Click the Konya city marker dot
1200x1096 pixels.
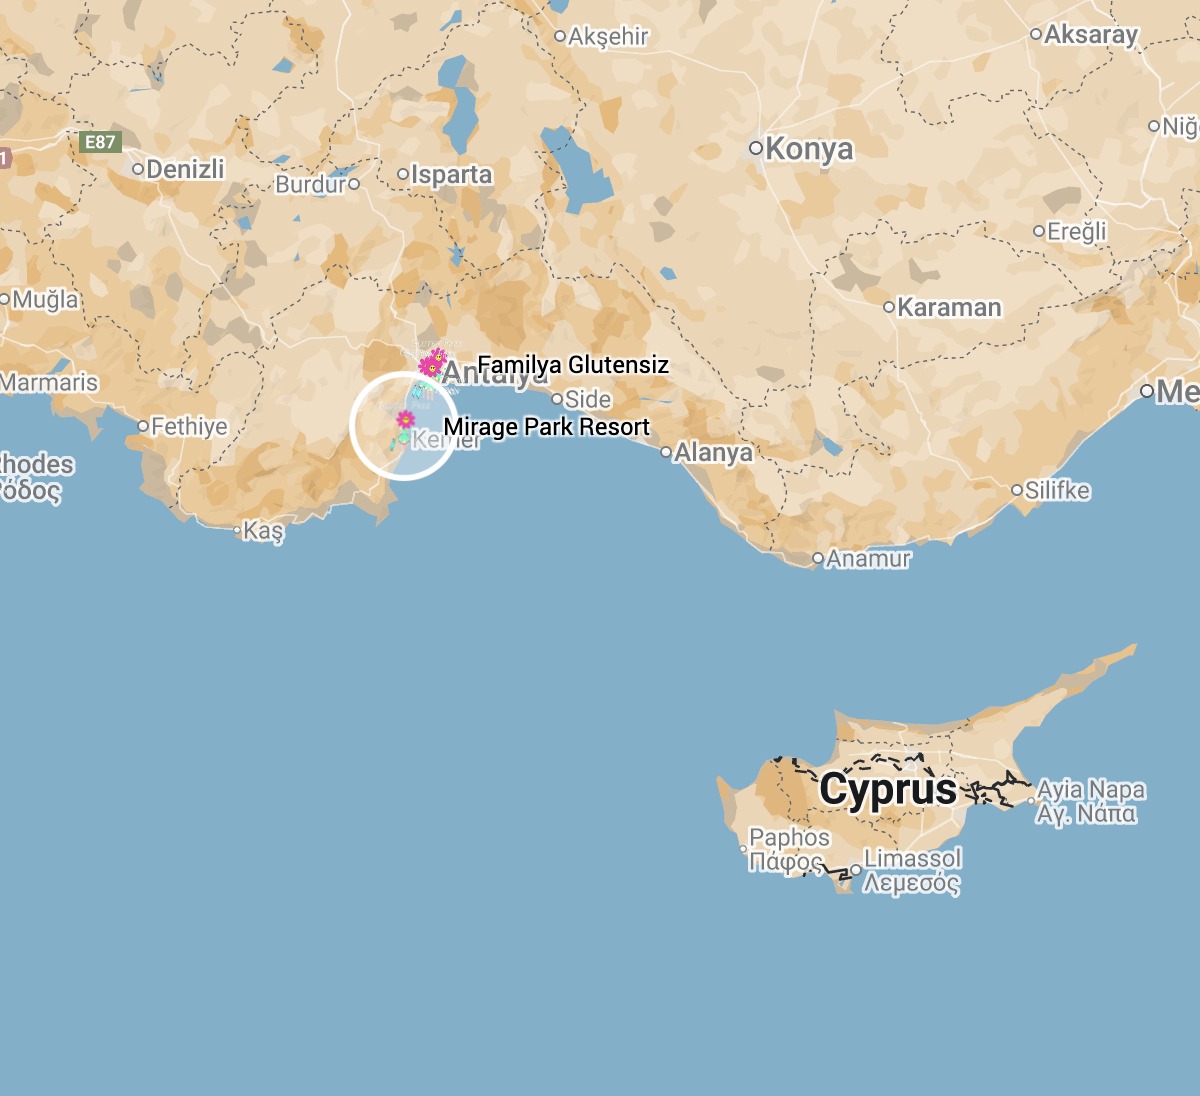point(756,149)
